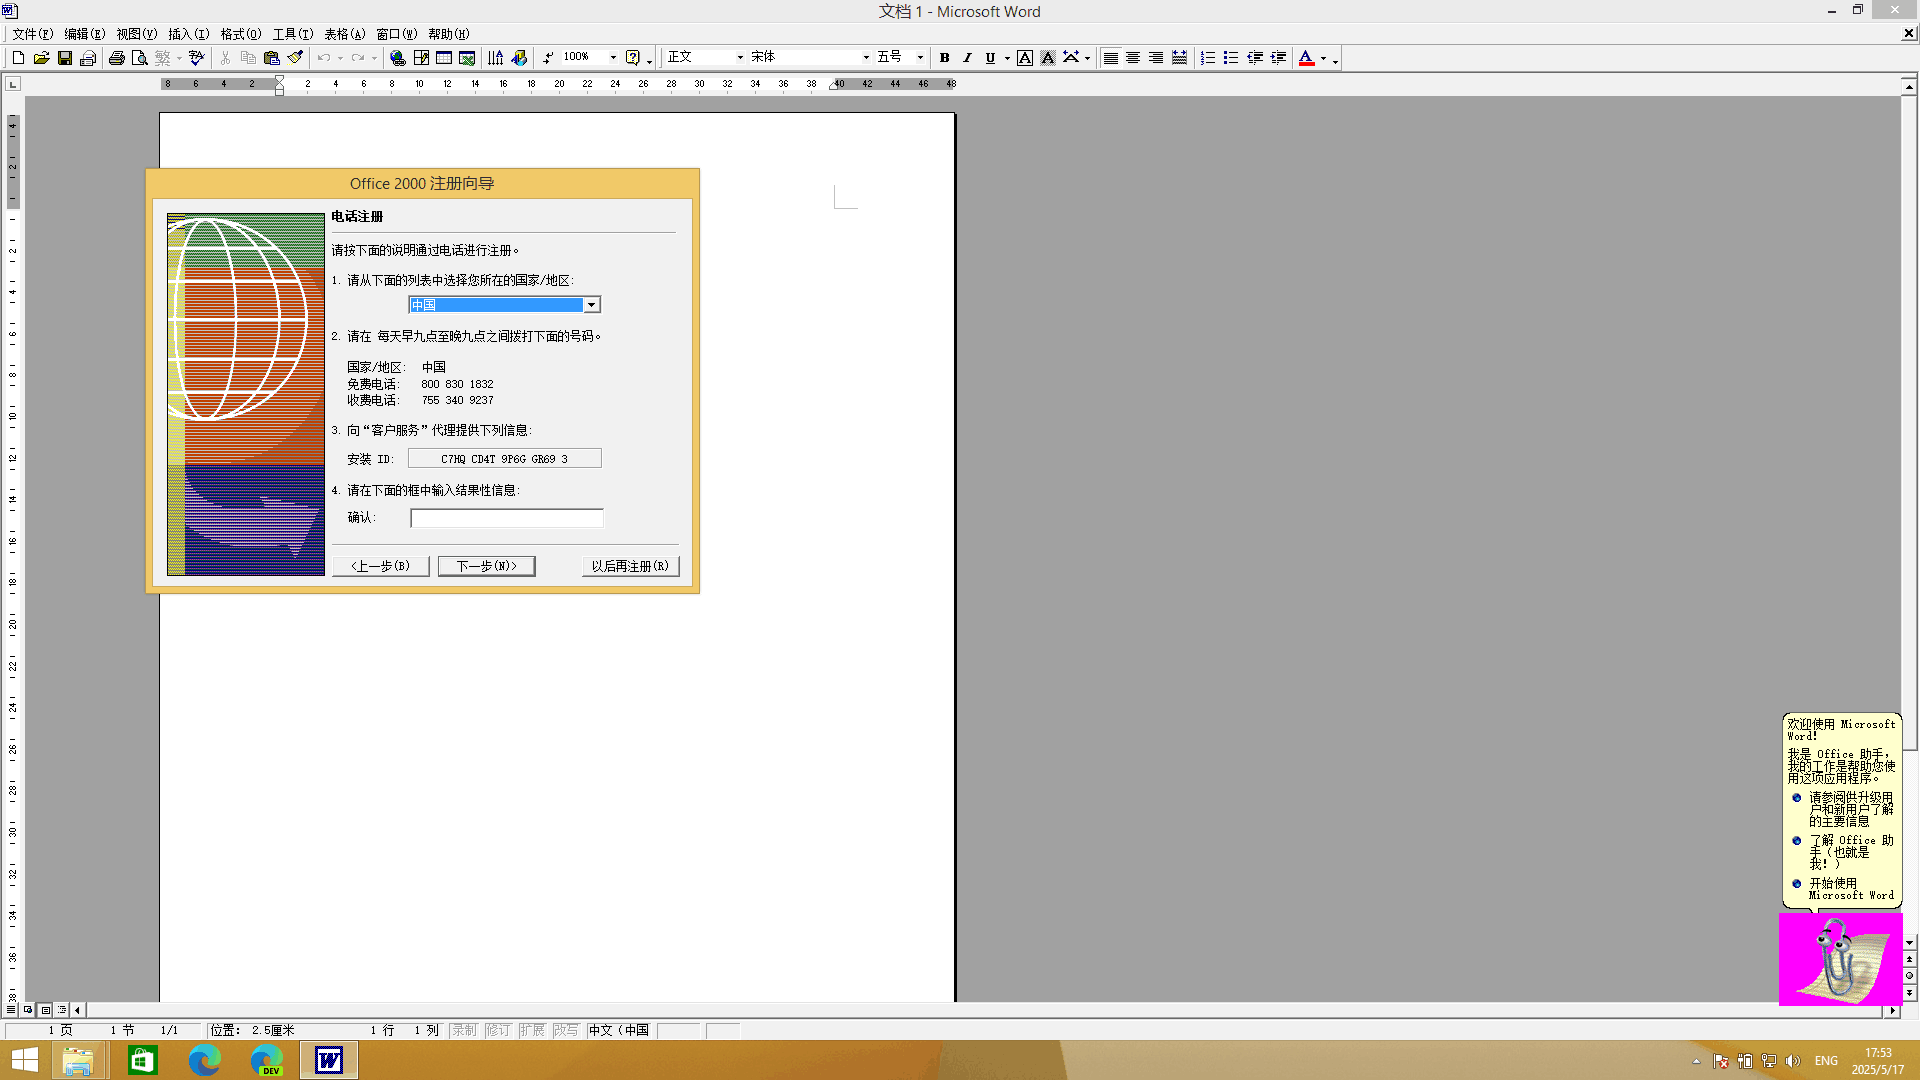This screenshot has height=1080, width=1920.
Task: Toggle Italic formatting
Action: [x=967, y=58]
